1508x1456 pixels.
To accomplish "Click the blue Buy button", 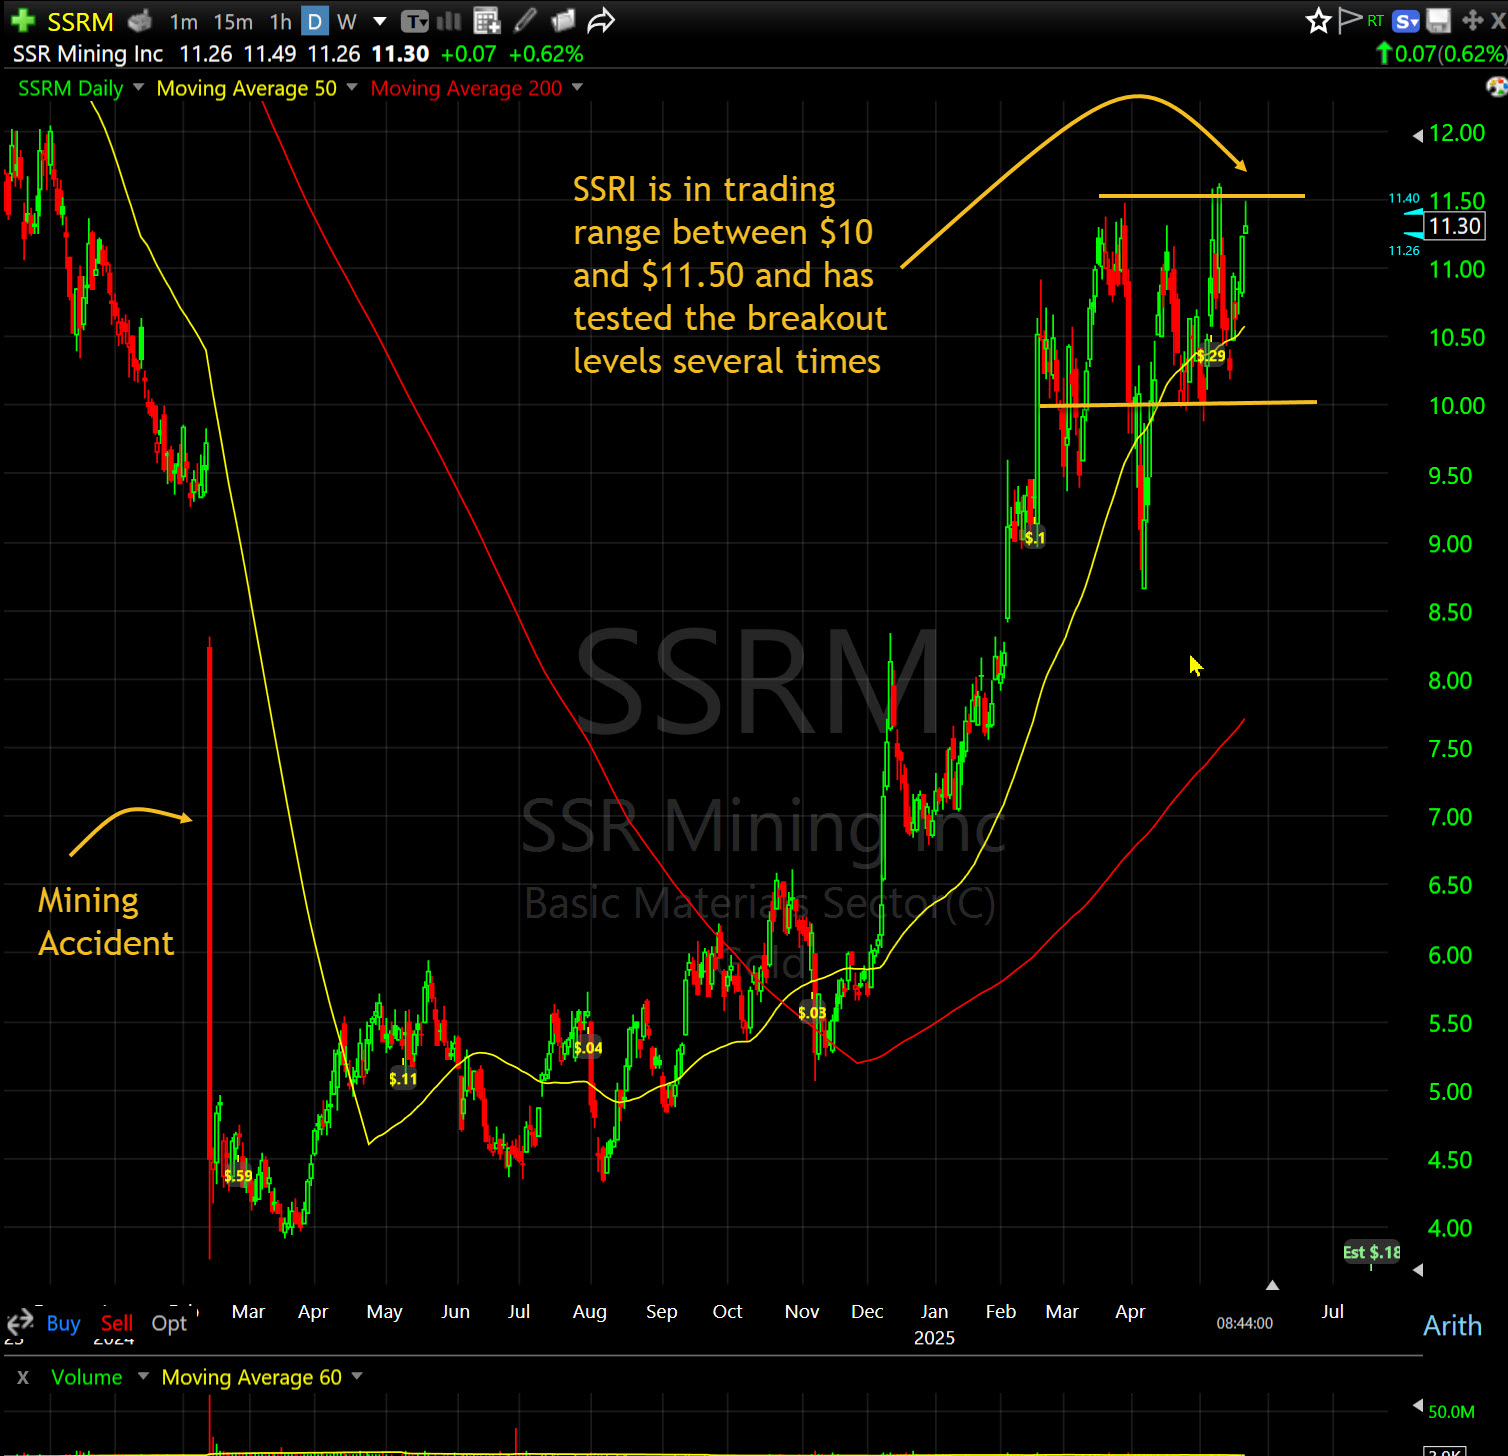I will (63, 1323).
